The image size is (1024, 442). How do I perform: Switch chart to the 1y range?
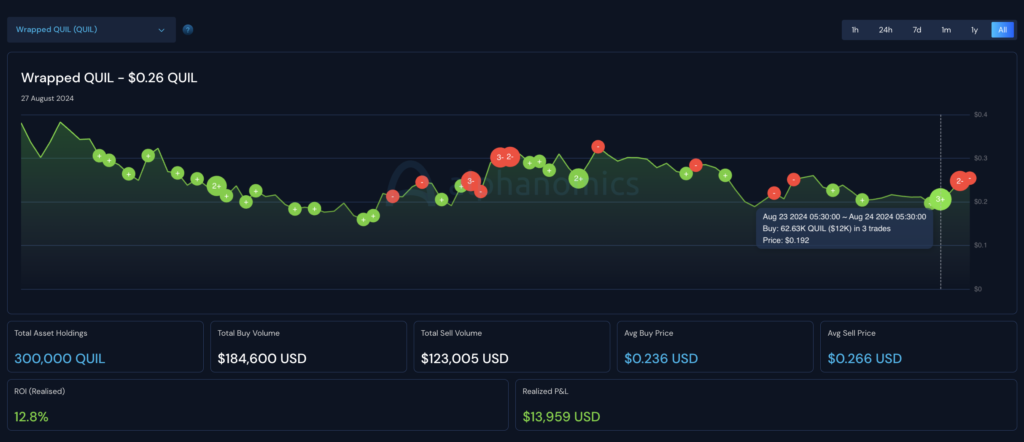pyautogui.click(x=974, y=30)
